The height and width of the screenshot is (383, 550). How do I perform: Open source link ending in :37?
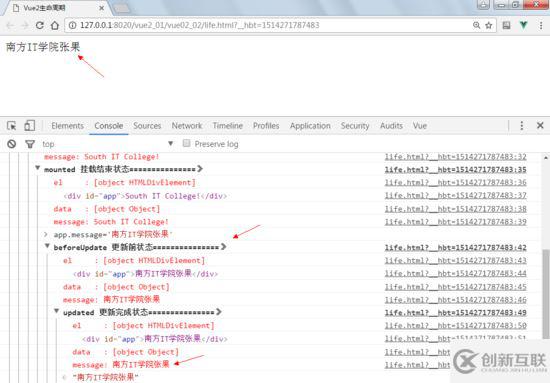(456, 195)
